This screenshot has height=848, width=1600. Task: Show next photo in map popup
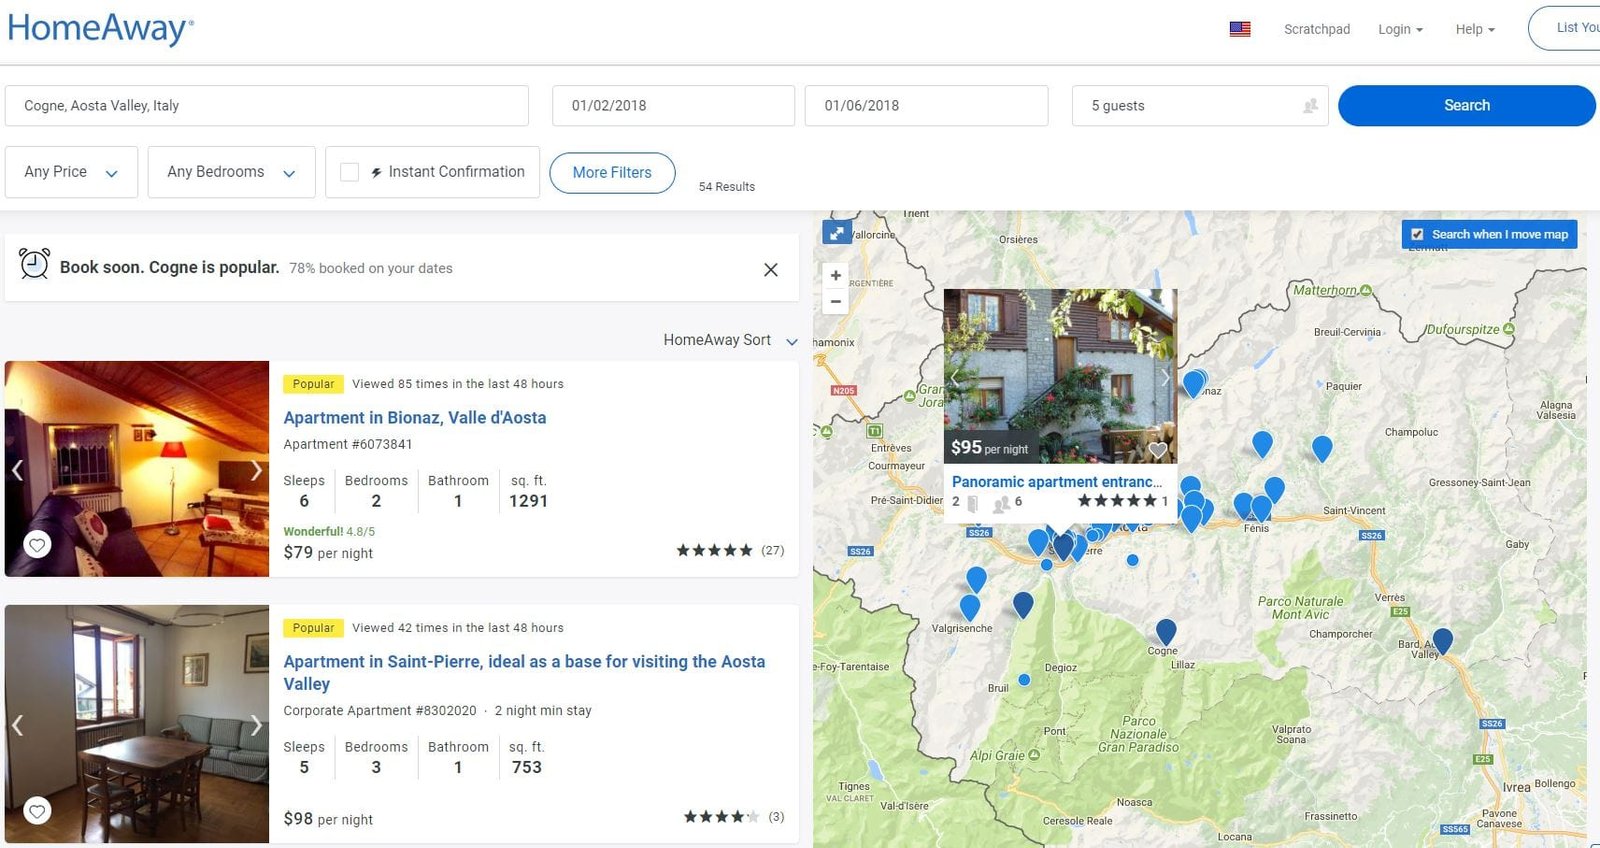click(1164, 378)
